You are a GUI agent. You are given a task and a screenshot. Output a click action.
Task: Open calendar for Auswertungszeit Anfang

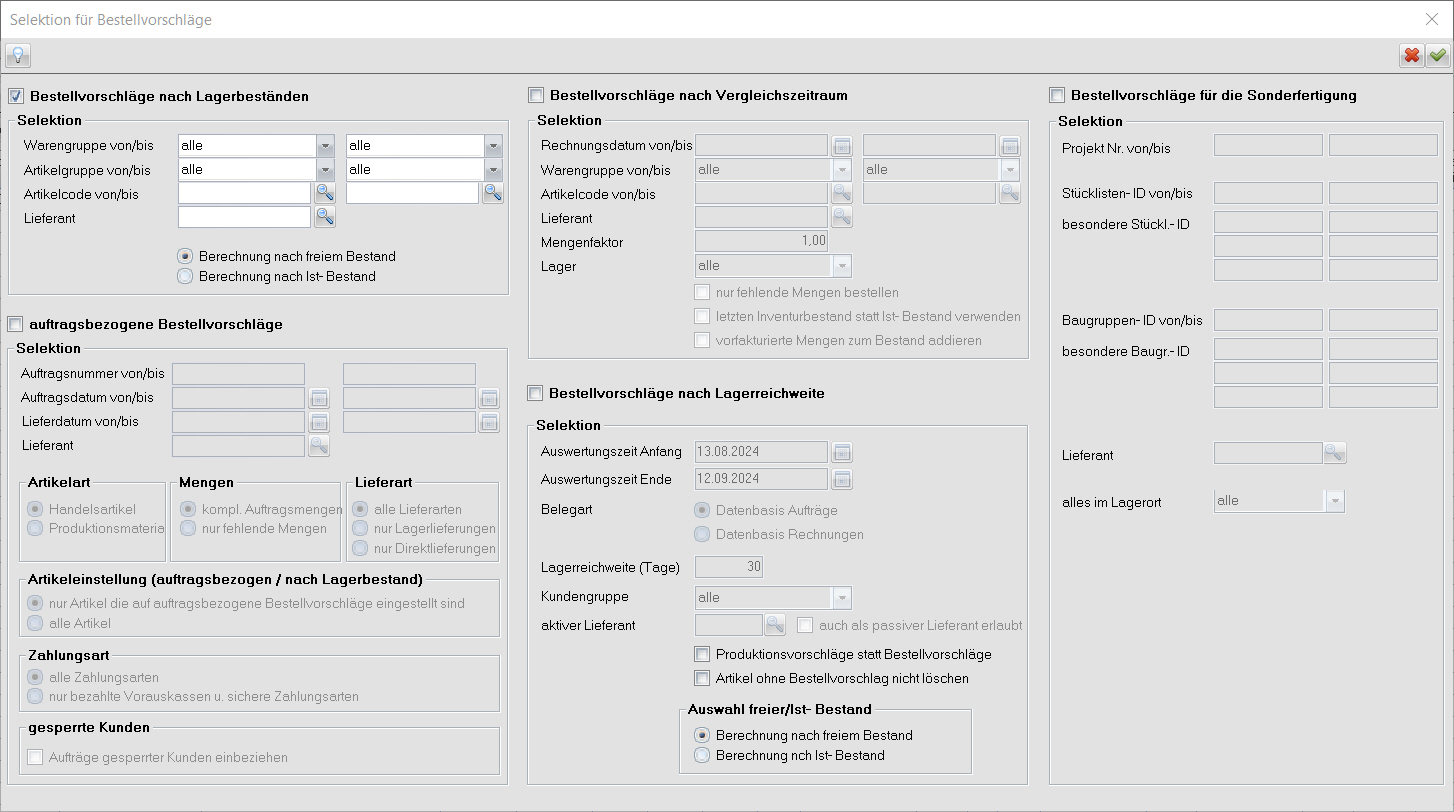pos(842,452)
